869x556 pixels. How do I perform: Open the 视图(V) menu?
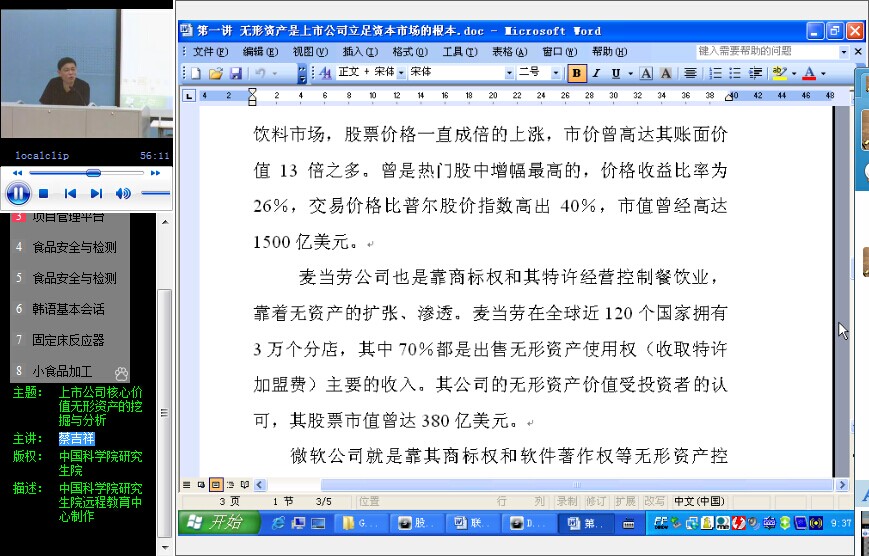310,52
